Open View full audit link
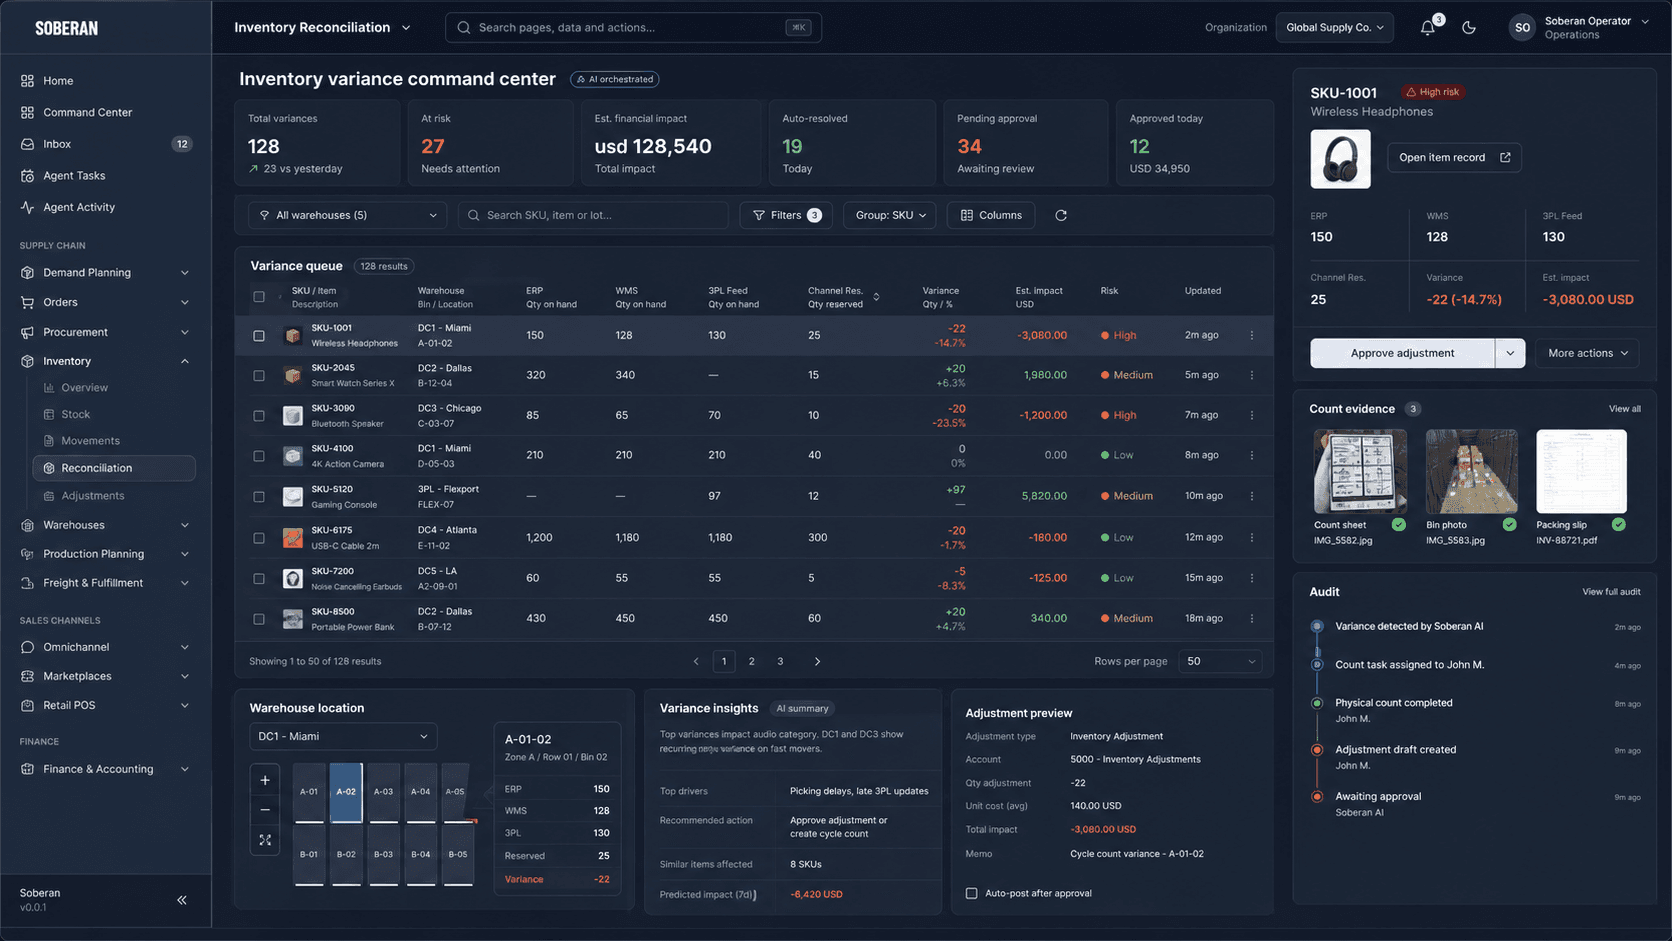The height and width of the screenshot is (941, 1672). click(1611, 592)
